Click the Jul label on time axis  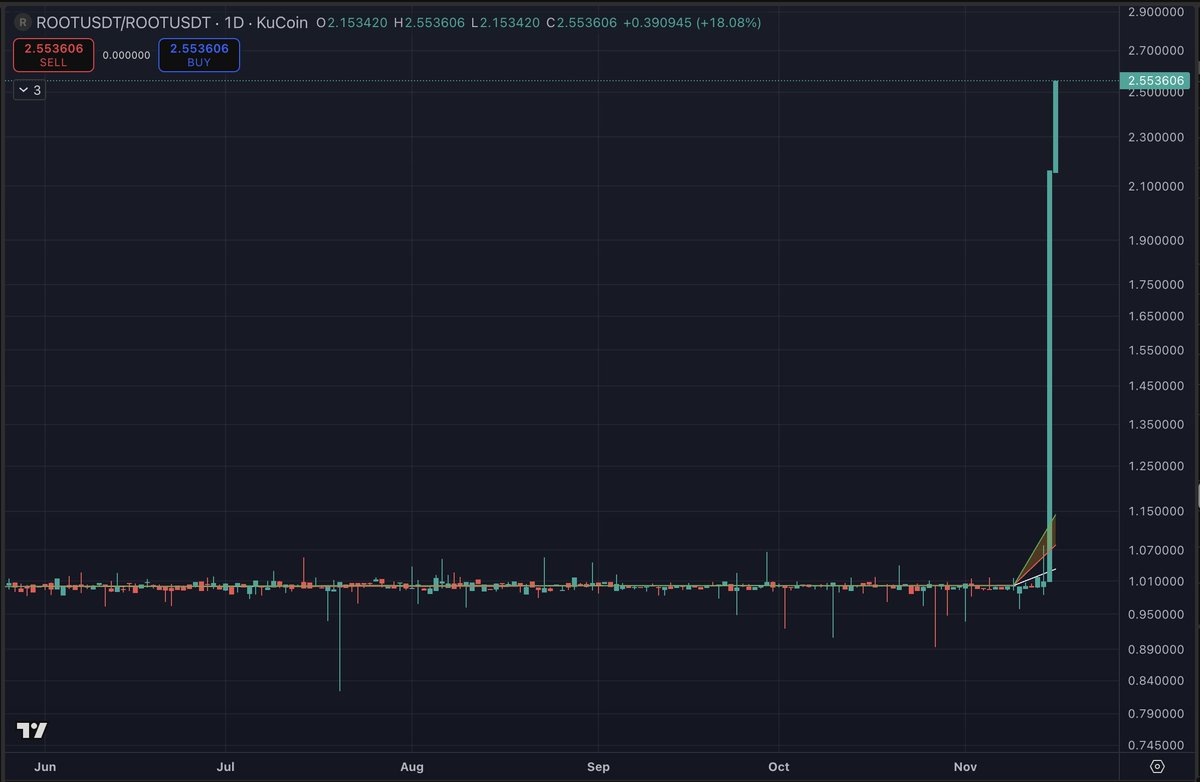coord(226,767)
